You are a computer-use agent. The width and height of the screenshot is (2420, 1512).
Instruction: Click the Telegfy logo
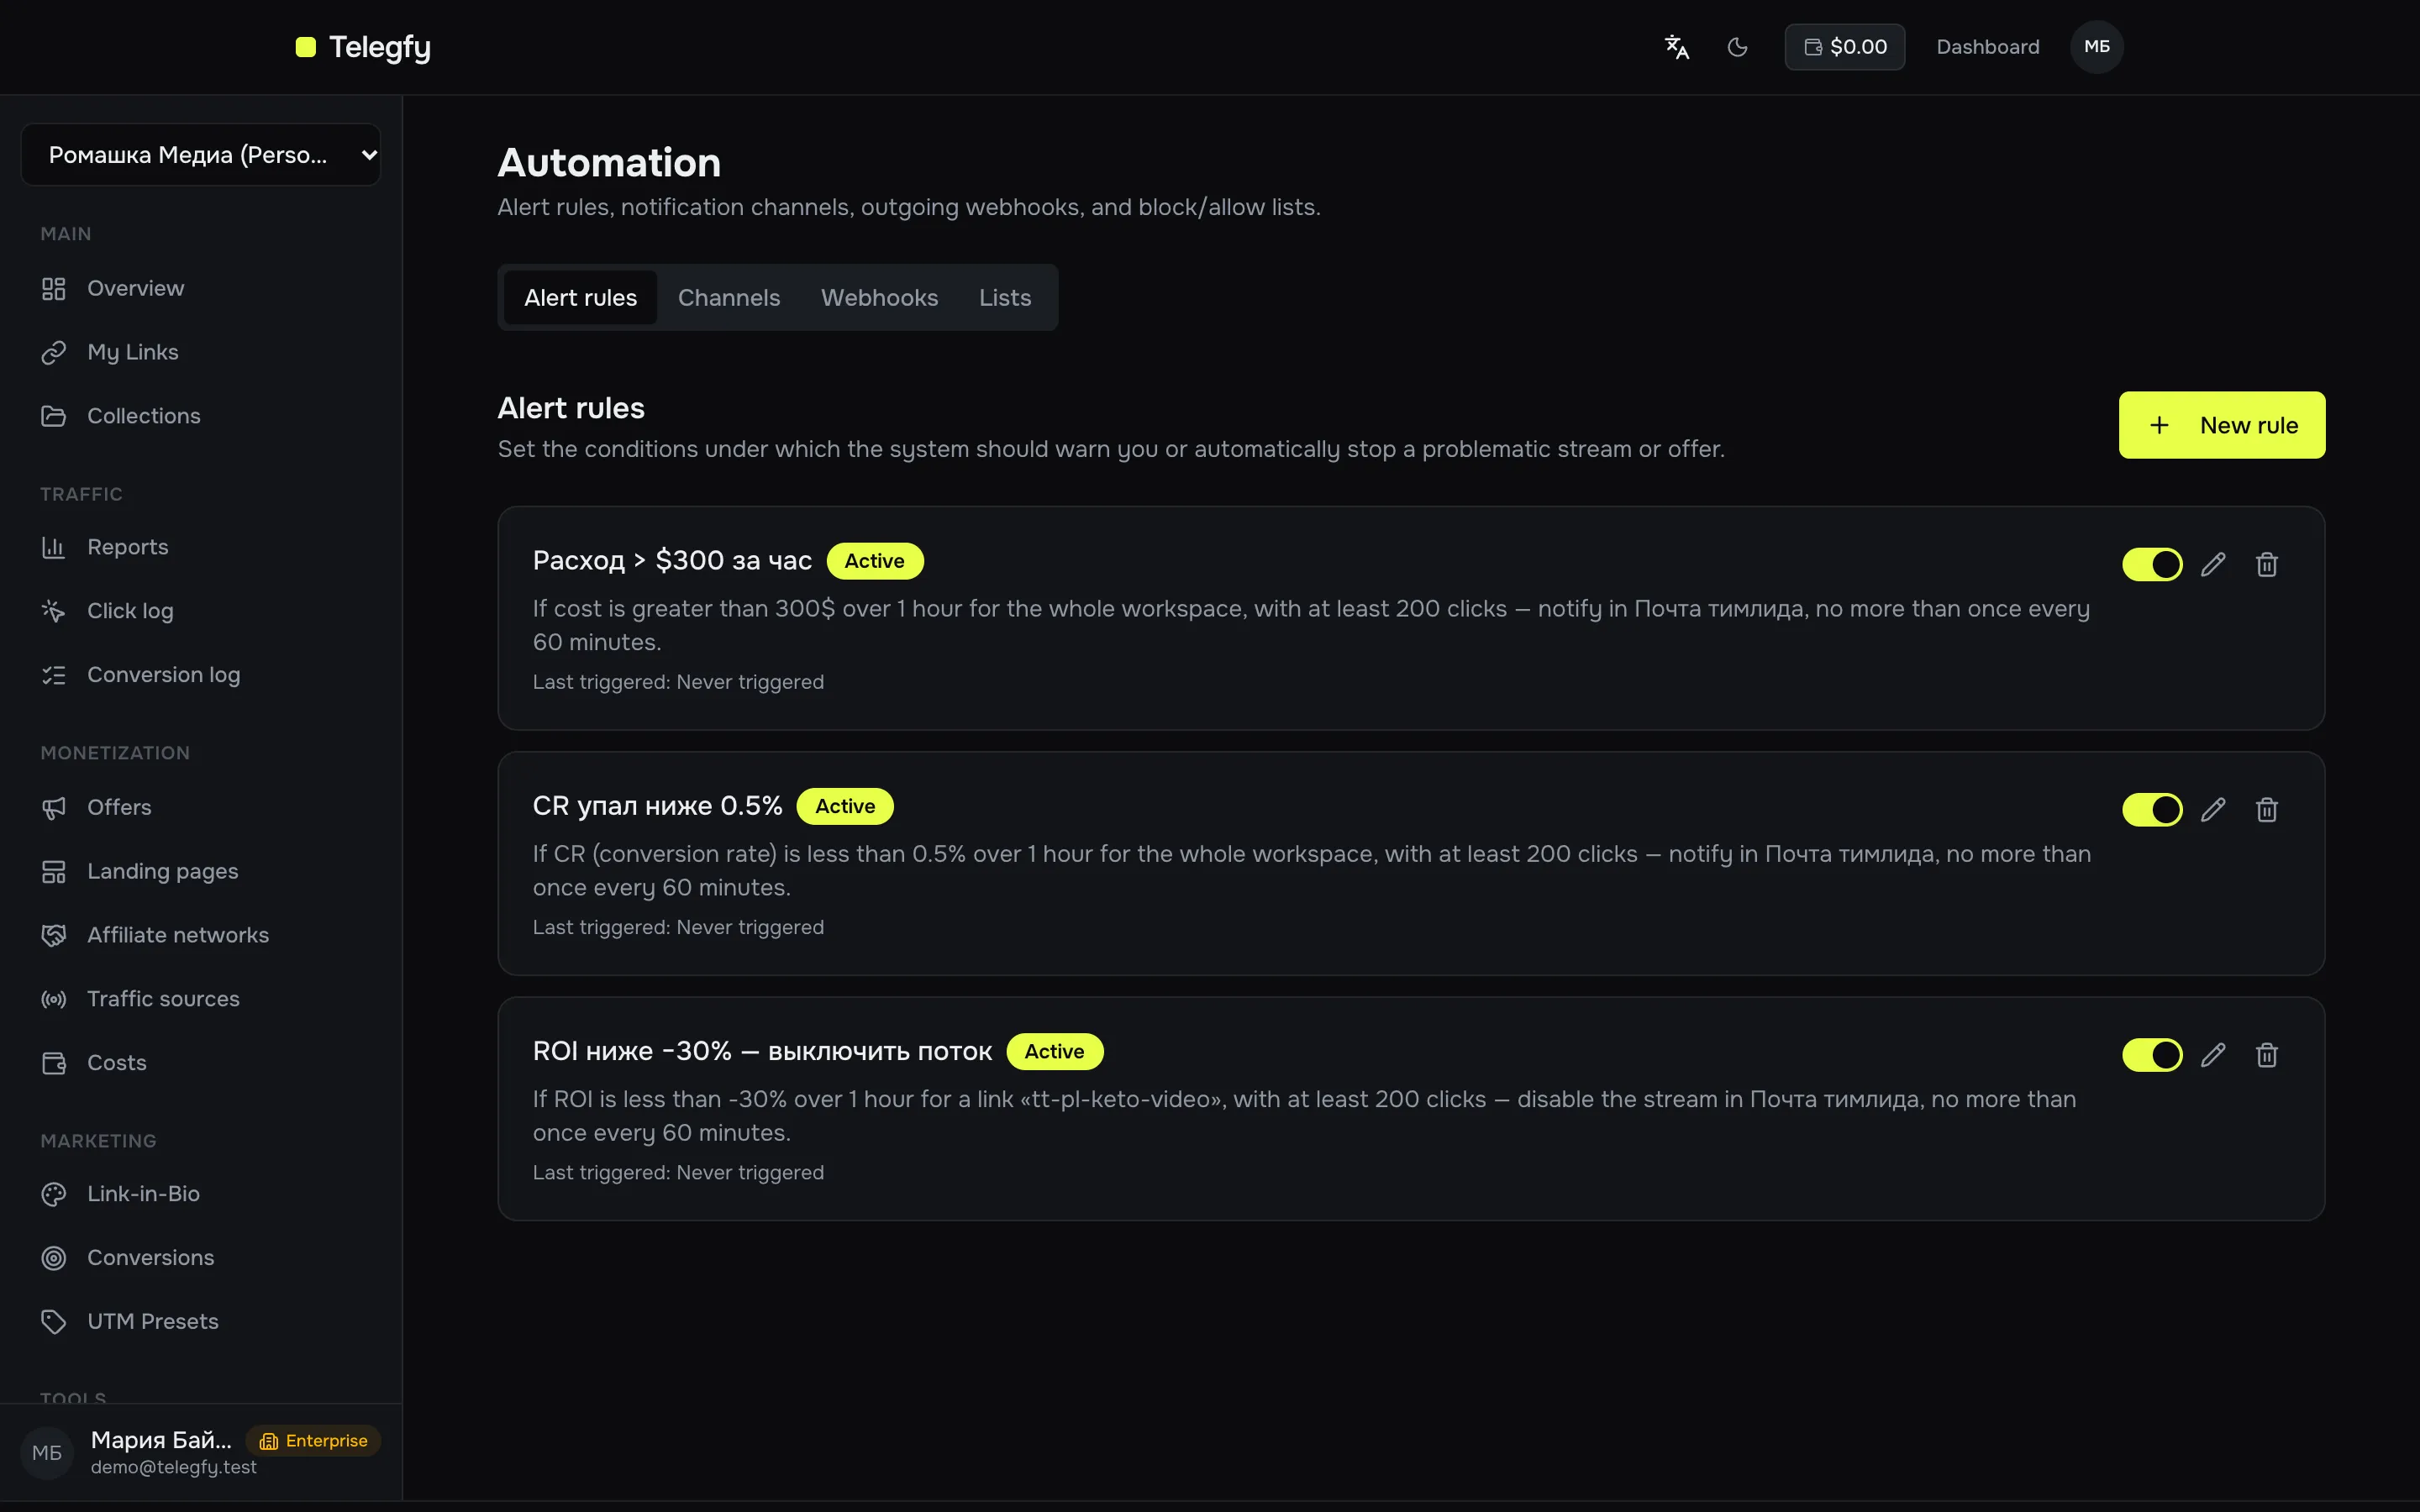(x=363, y=47)
